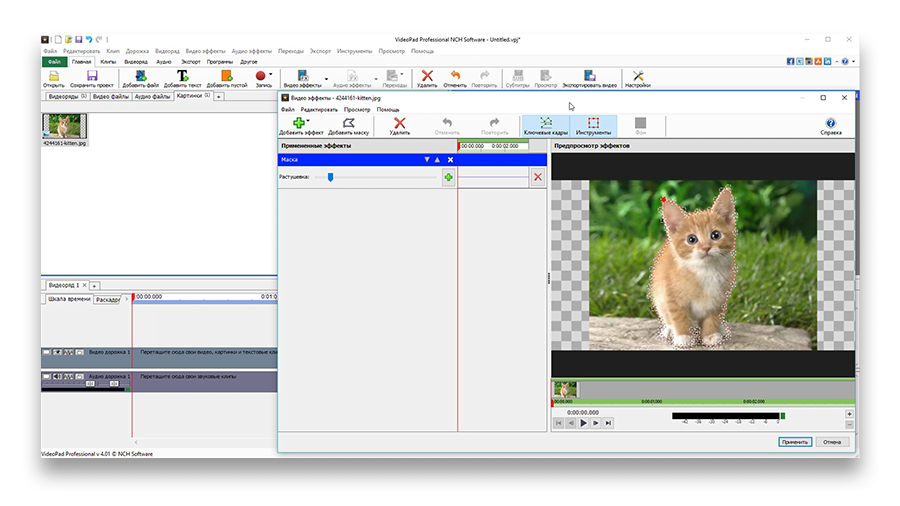Toggle mute speaker on Аудио дорожка 1
Screen dimensions: 900x506
(x=57, y=376)
